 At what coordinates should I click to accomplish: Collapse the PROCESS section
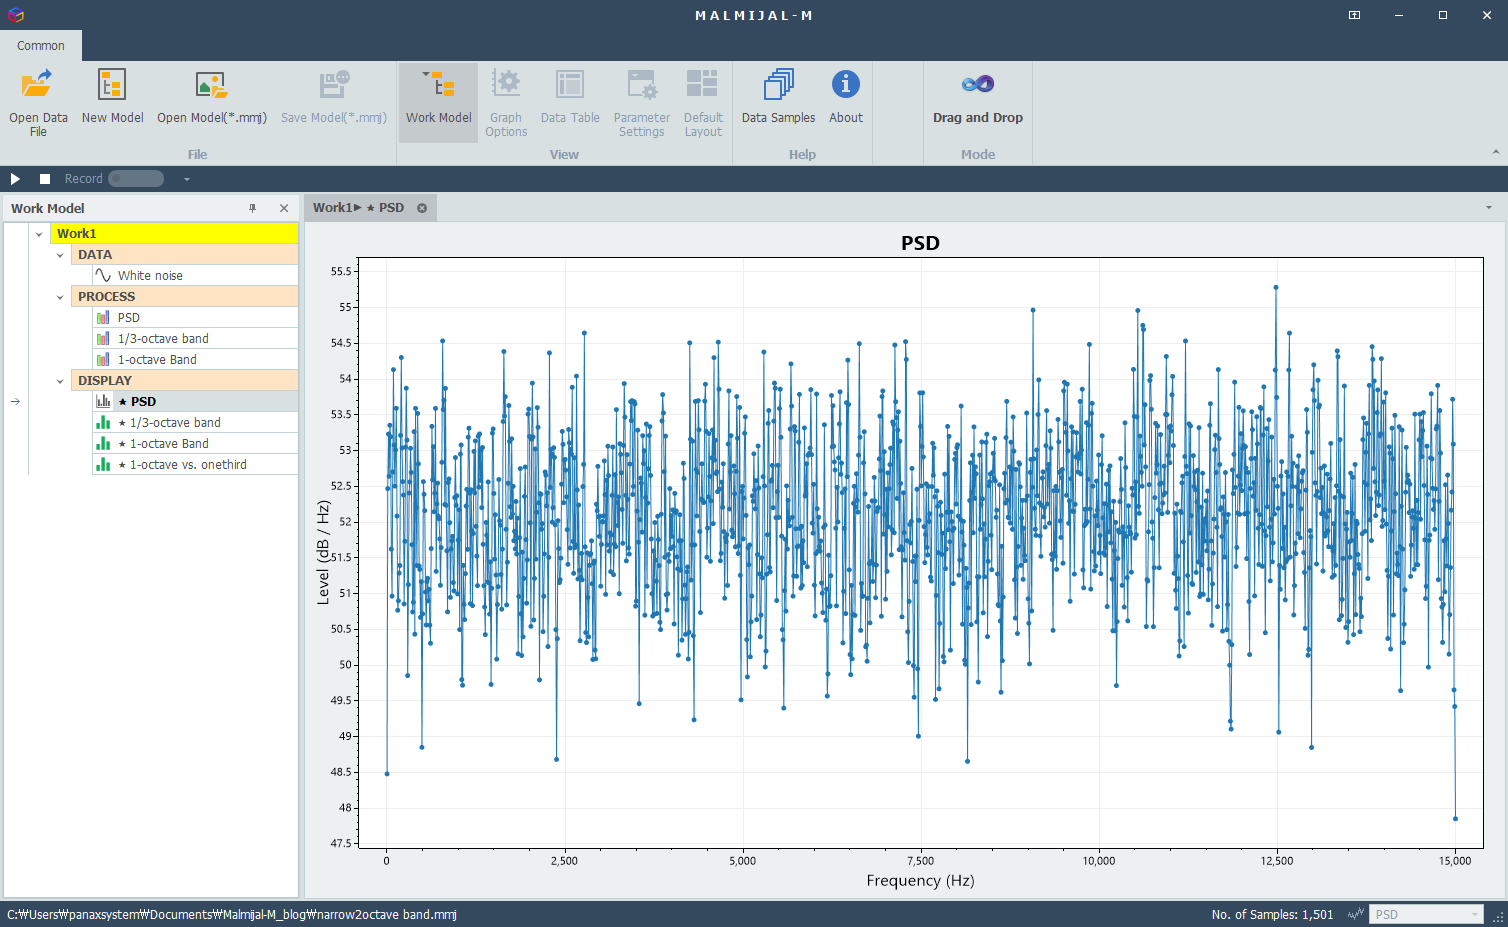tap(60, 297)
